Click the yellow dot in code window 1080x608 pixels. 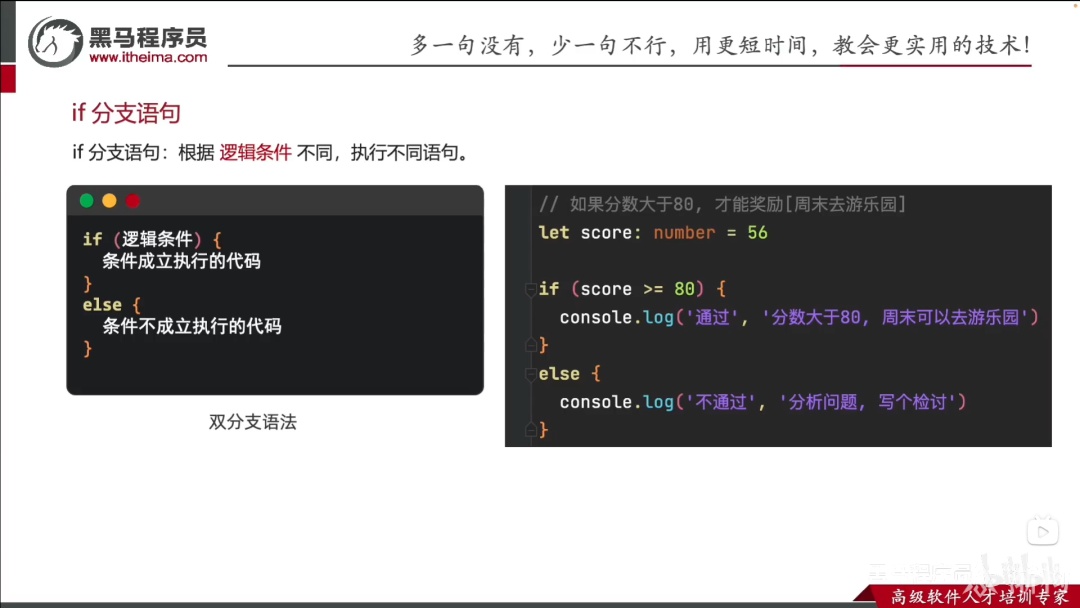(x=110, y=200)
